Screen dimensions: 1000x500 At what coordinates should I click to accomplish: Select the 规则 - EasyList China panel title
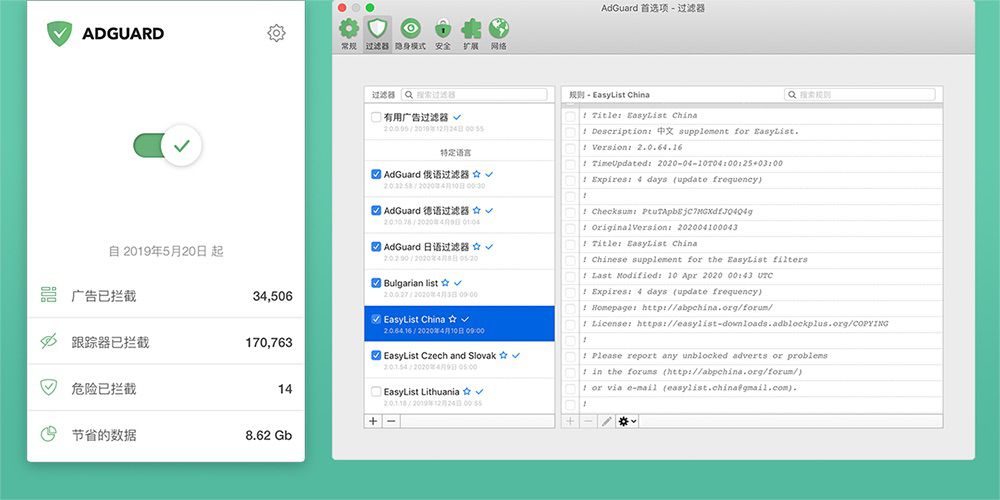click(609, 94)
